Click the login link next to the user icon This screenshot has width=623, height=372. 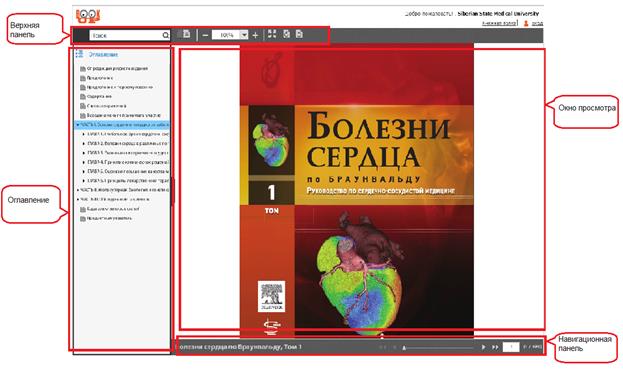coord(537,23)
